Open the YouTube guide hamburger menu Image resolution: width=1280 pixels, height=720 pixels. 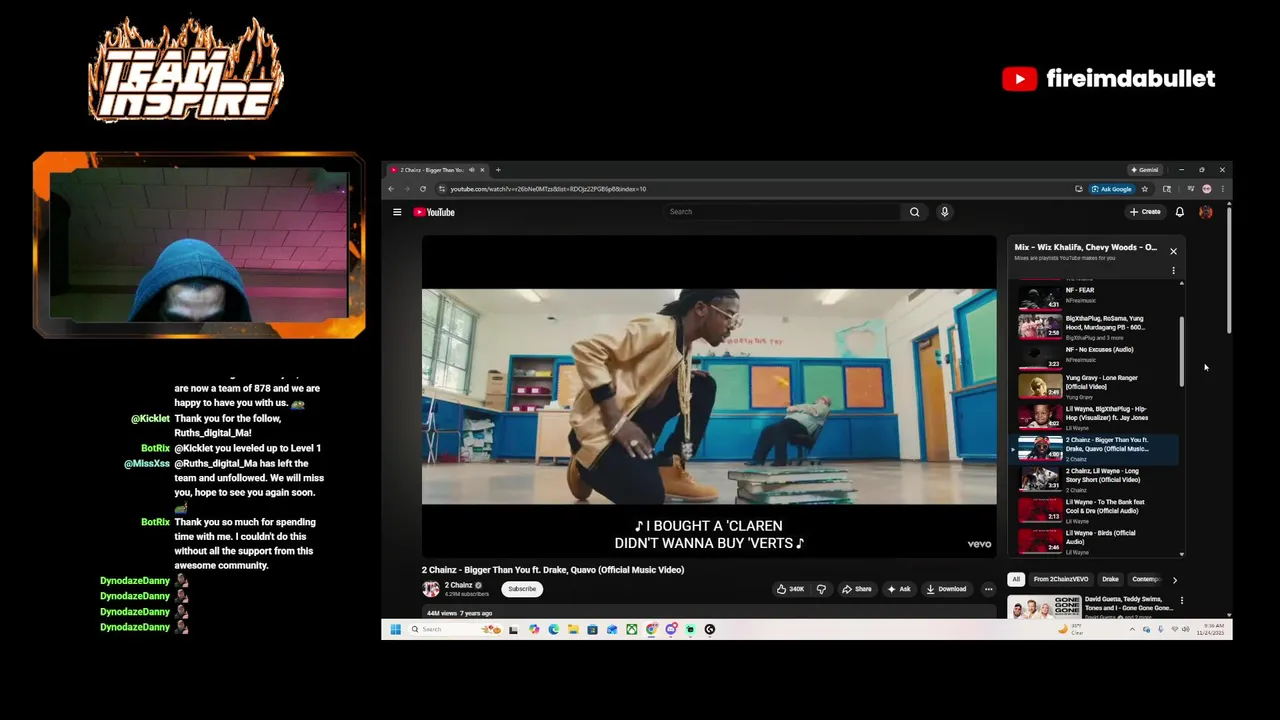(397, 212)
